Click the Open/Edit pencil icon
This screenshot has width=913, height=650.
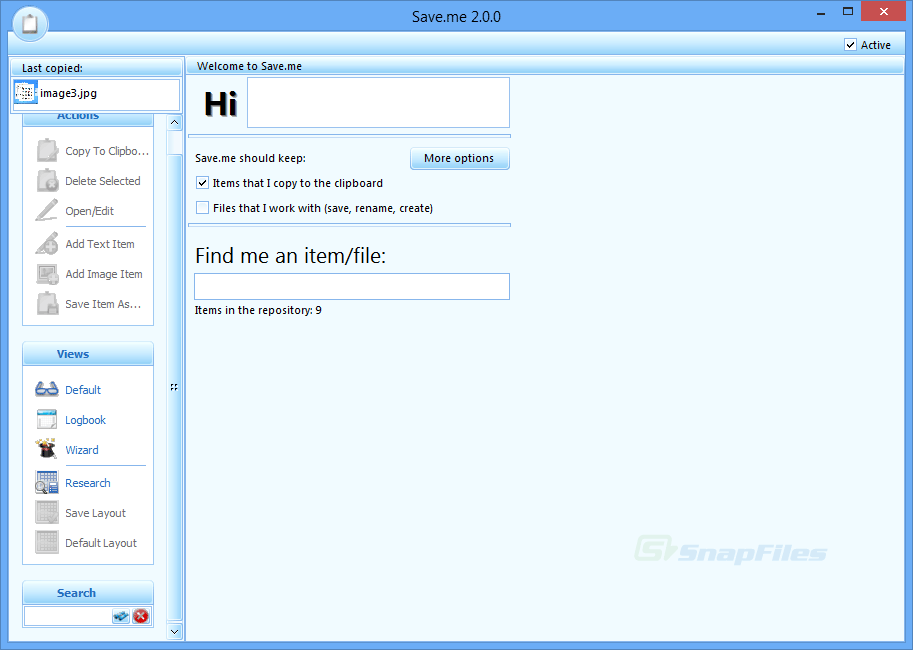click(47, 210)
